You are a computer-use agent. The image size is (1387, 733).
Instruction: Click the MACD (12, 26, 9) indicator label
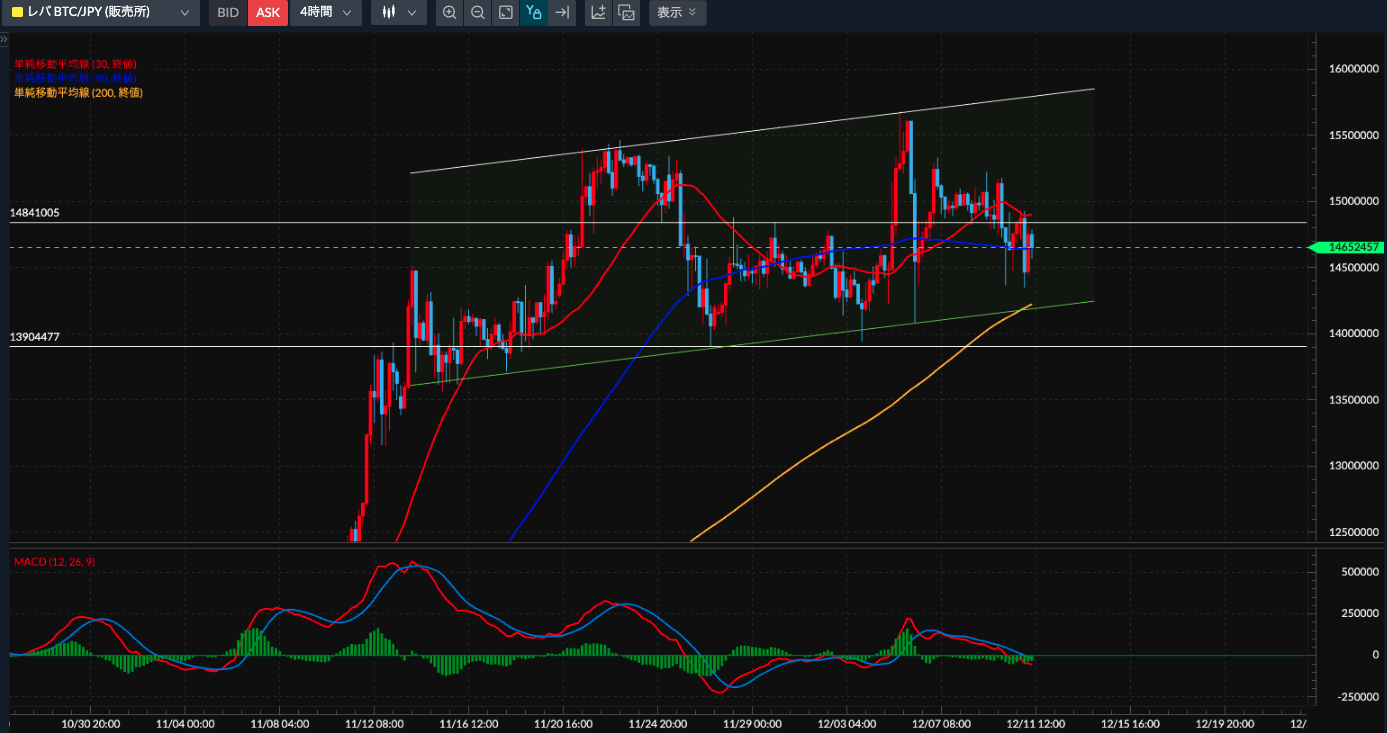(55, 562)
